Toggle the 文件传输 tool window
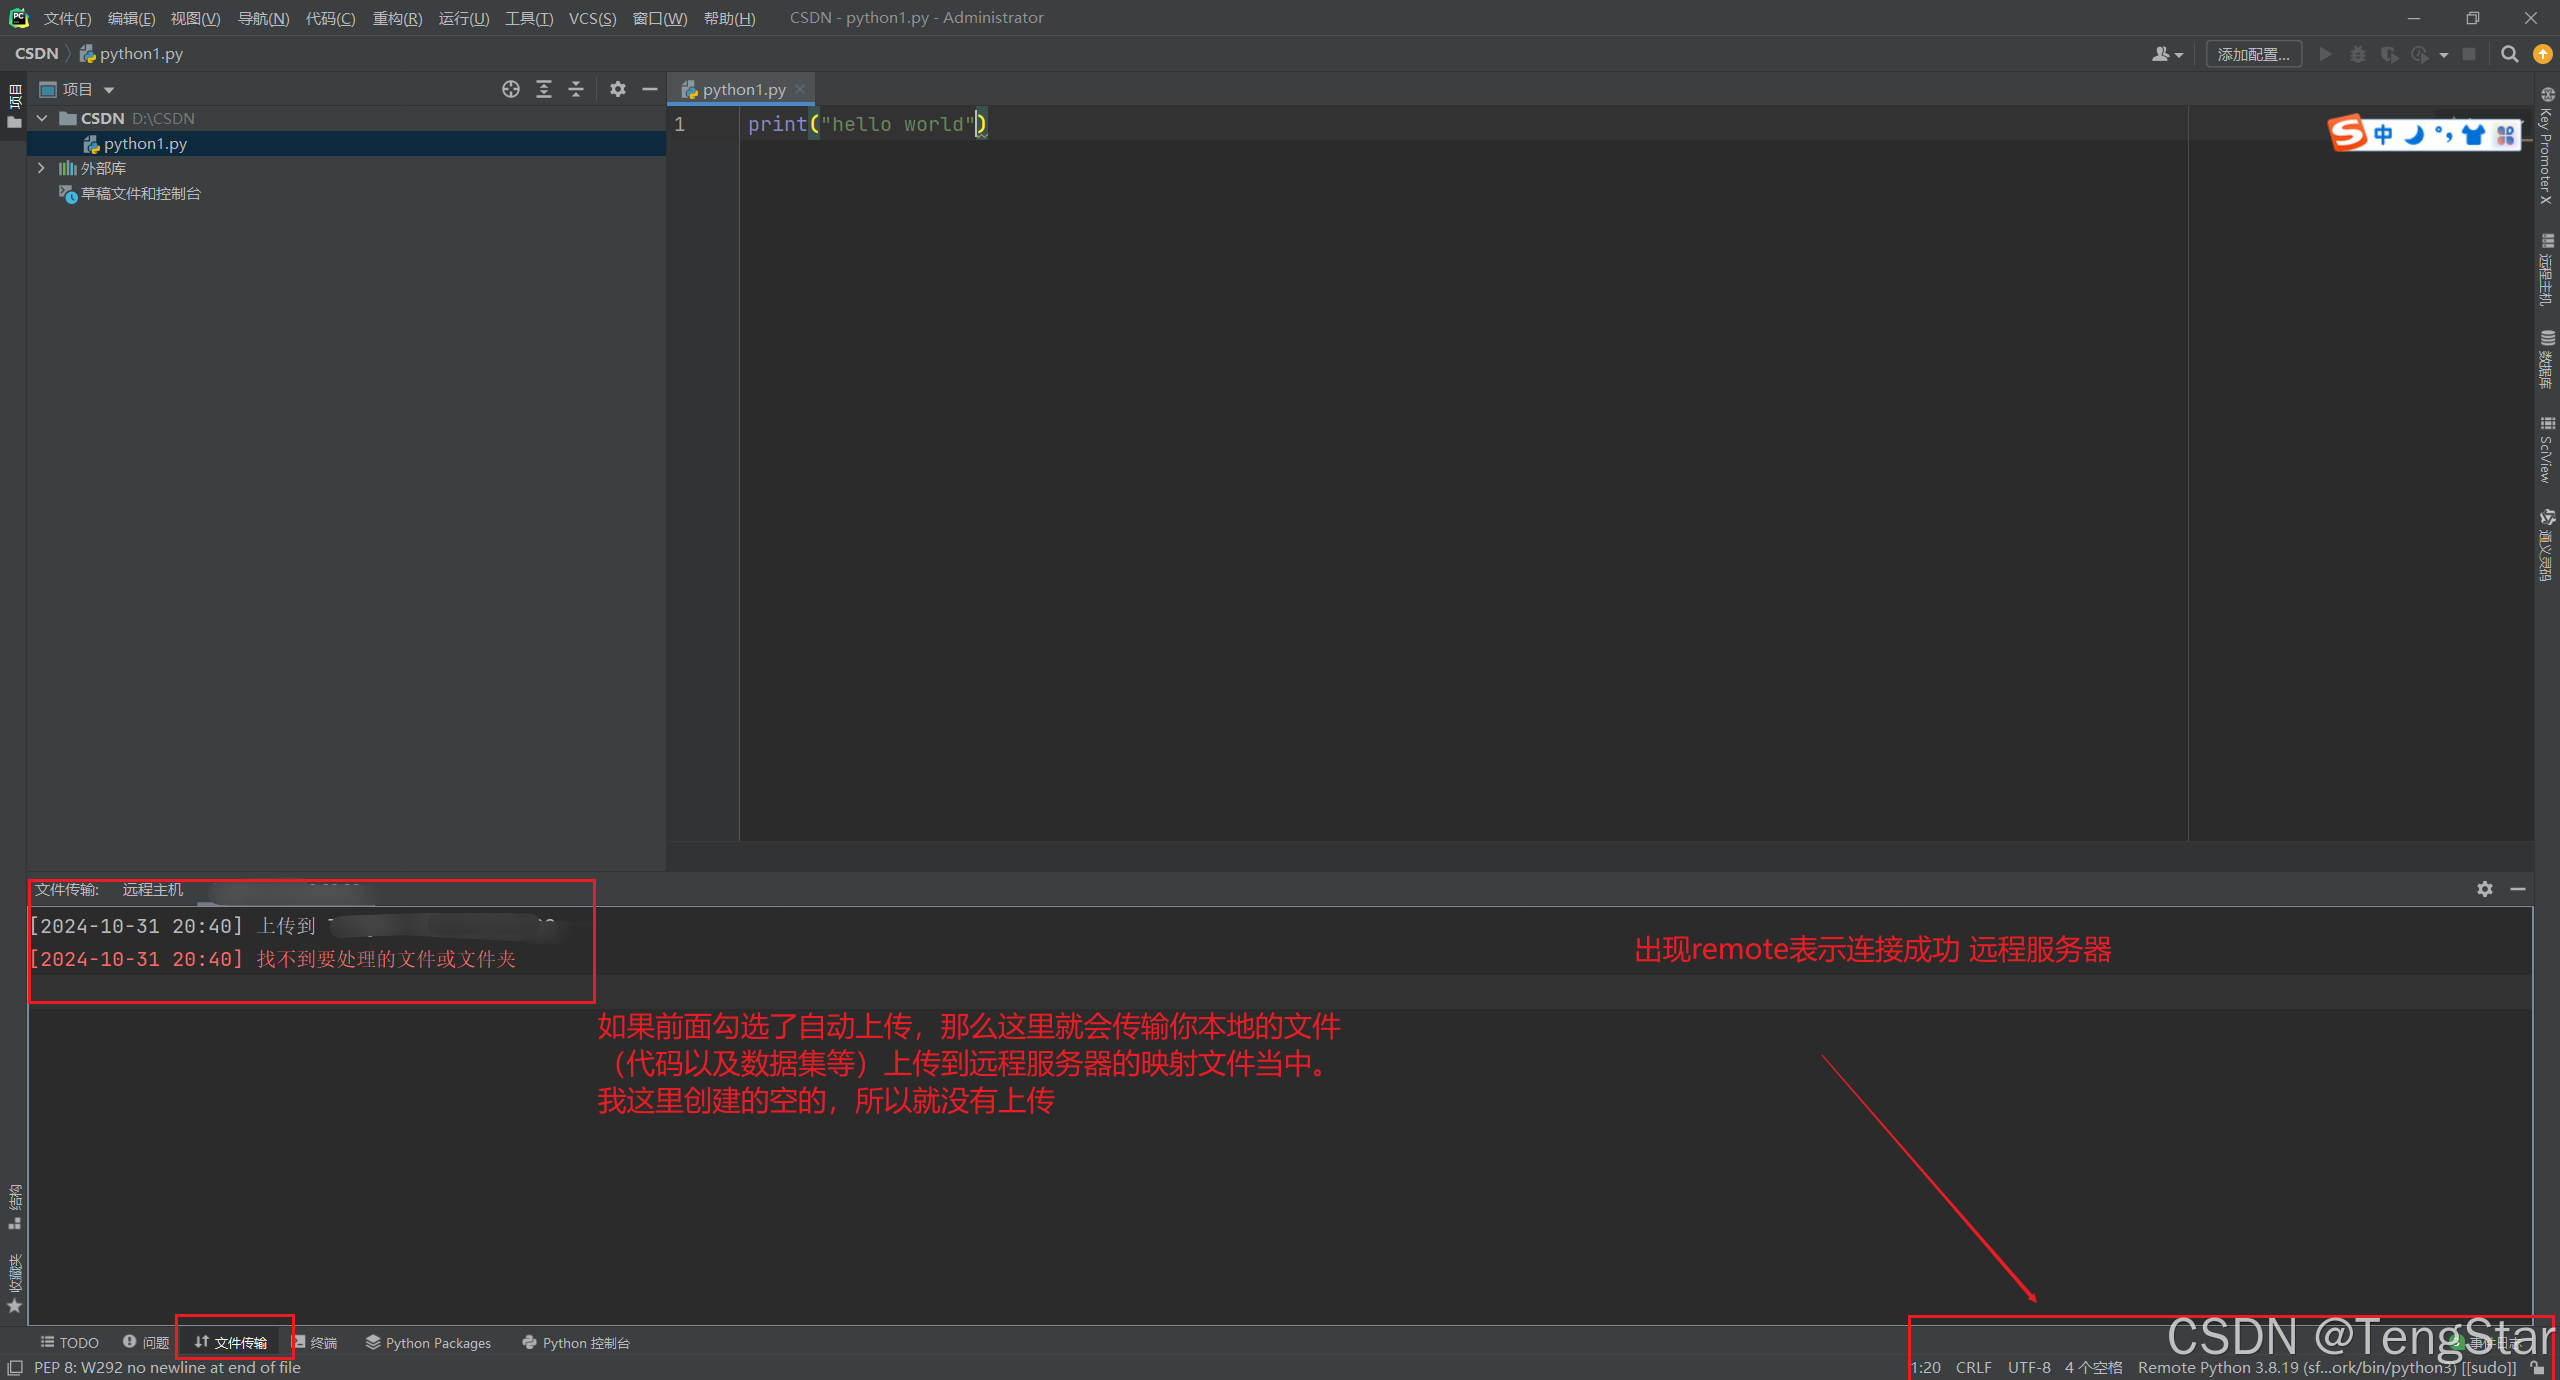Screen dimensions: 2560x1380 (x=235, y=1342)
